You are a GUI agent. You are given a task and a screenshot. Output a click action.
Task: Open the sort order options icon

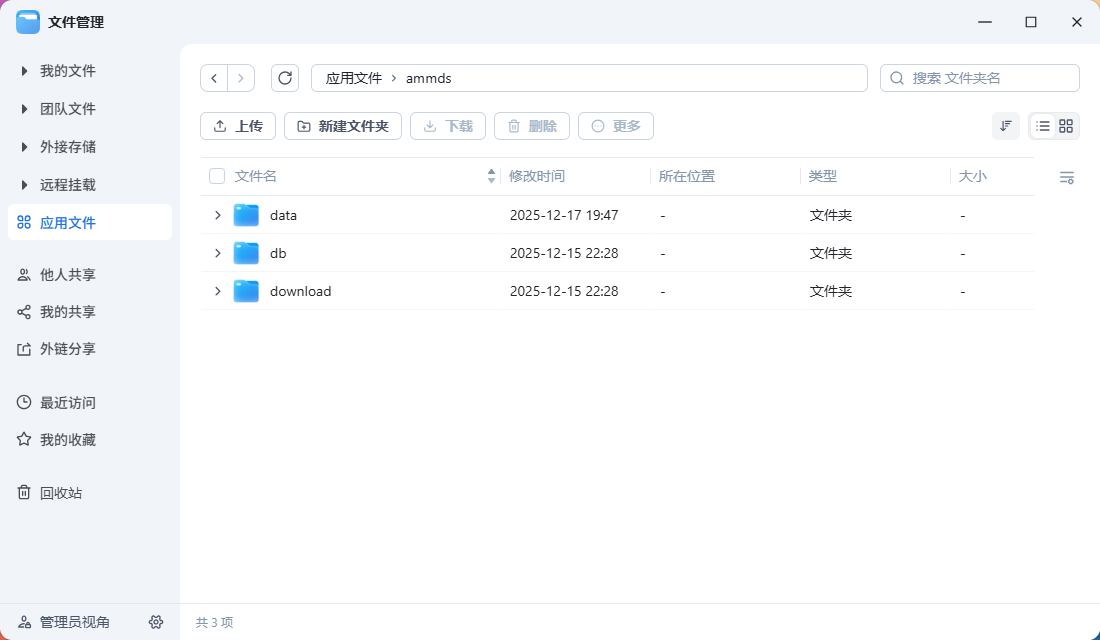point(1005,125)
